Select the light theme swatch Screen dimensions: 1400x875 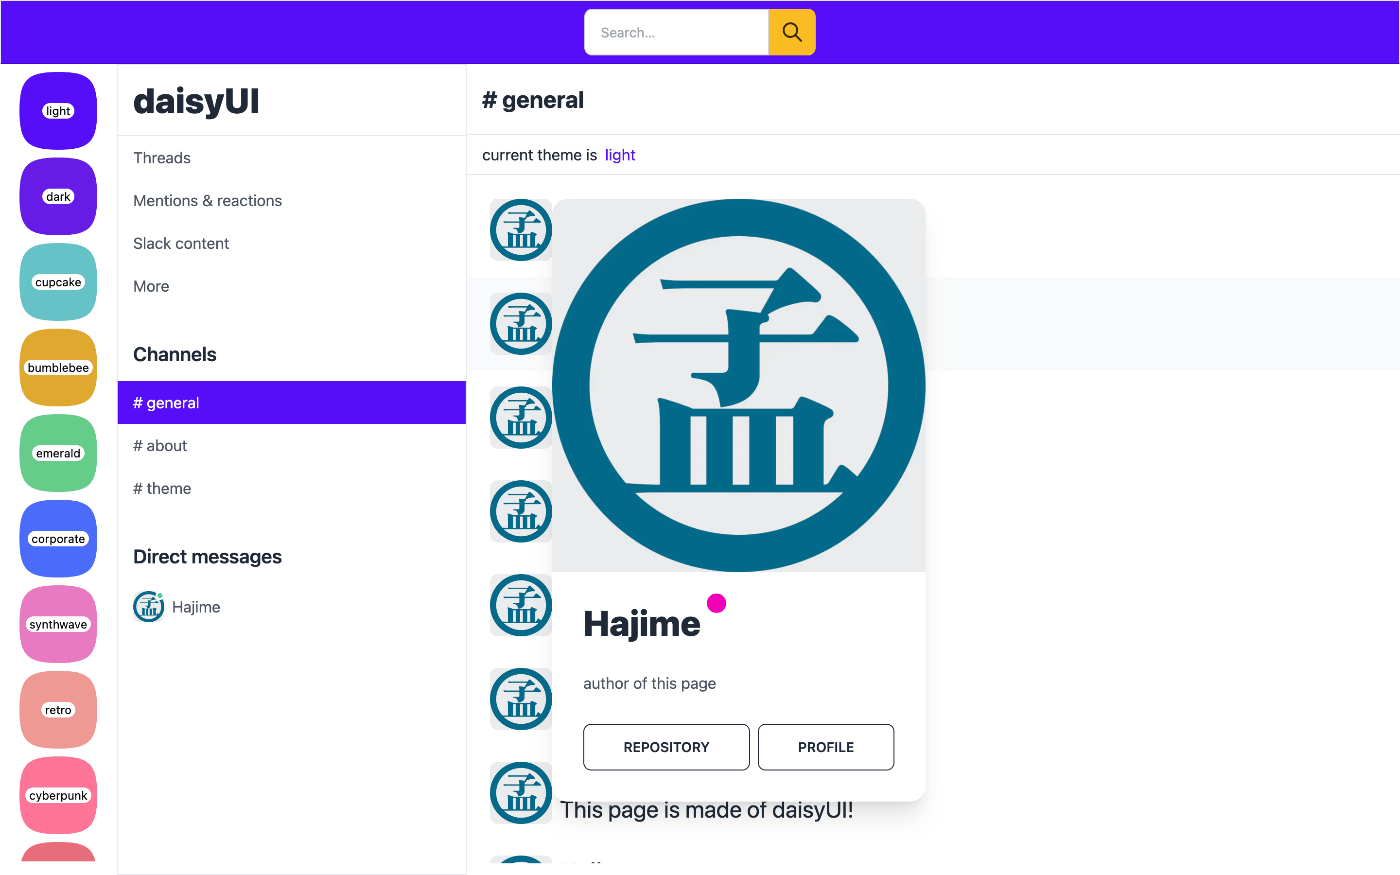[58, 111]
